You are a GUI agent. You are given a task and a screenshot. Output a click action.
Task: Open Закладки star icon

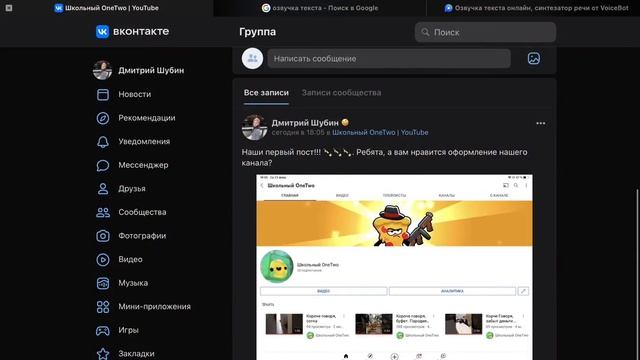[x=103, y=353]
